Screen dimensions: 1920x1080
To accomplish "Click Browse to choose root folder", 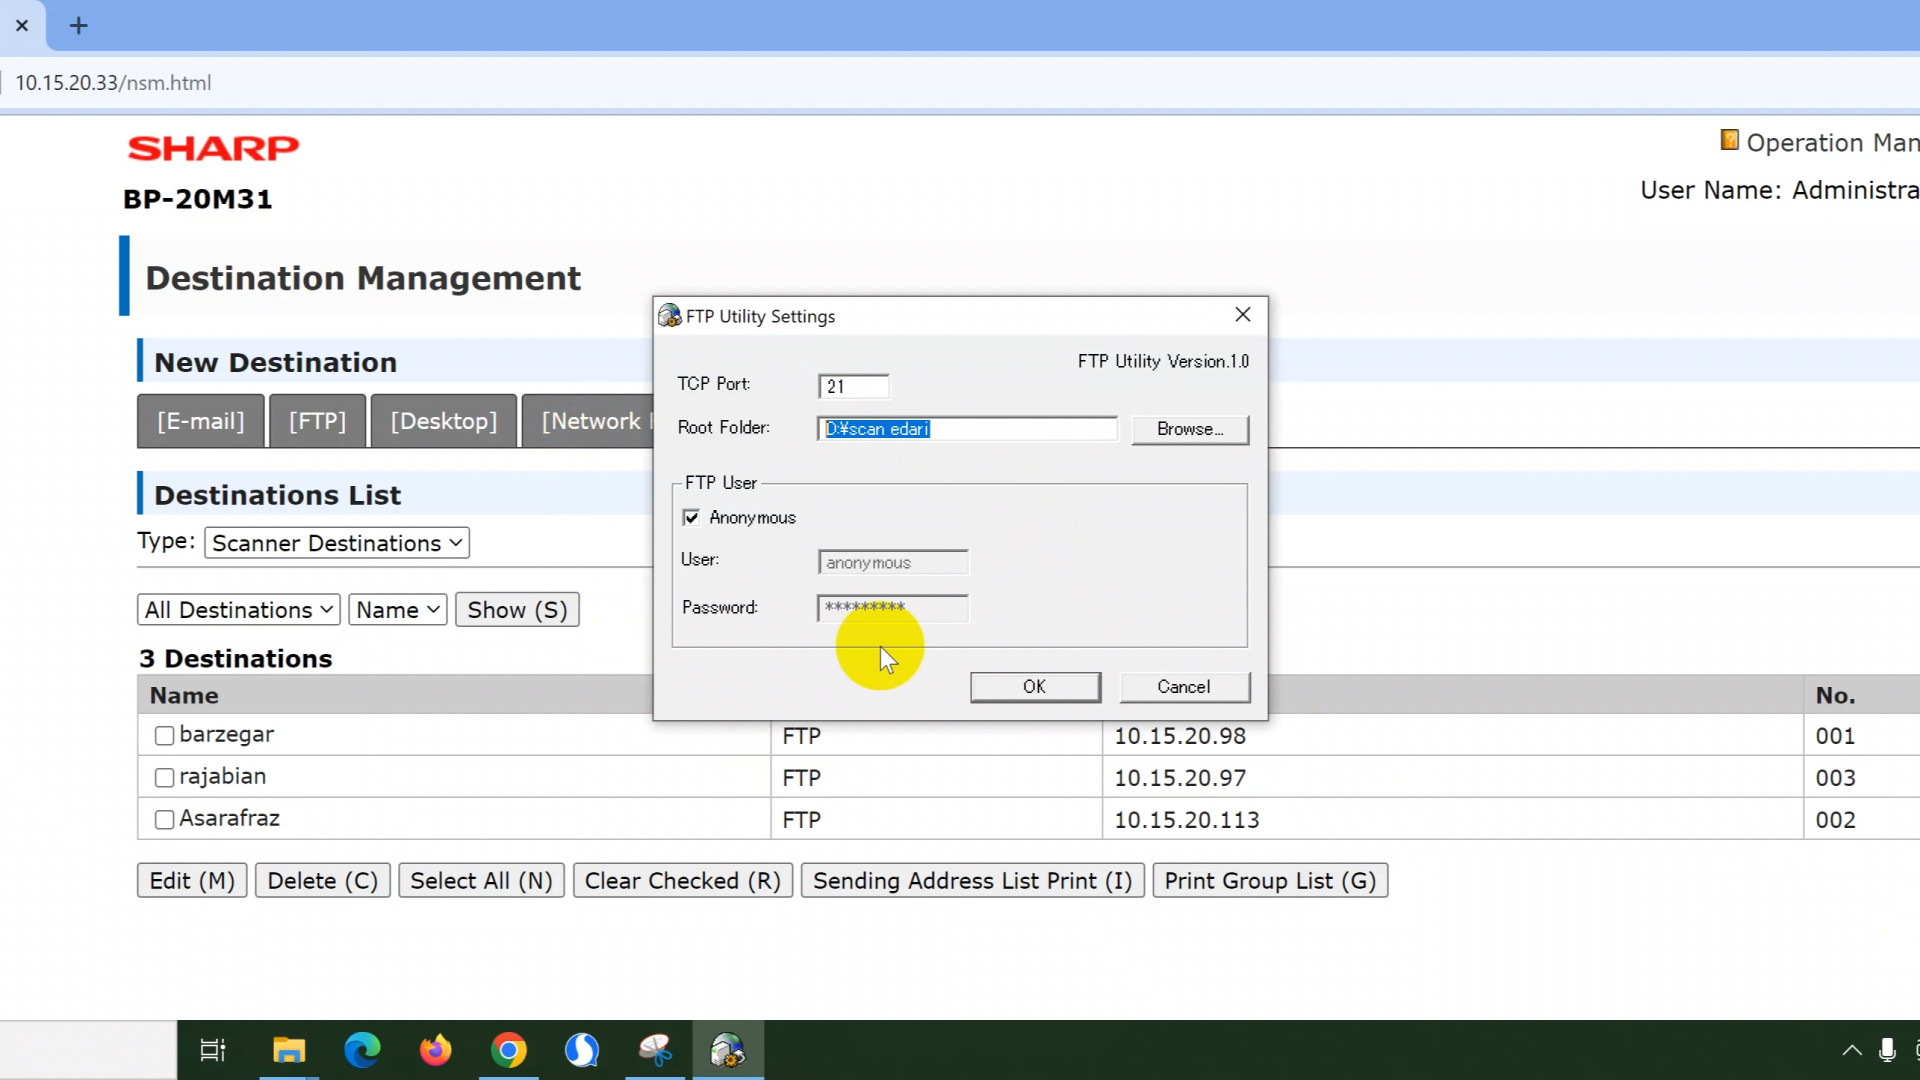I will coord(1190,429).
